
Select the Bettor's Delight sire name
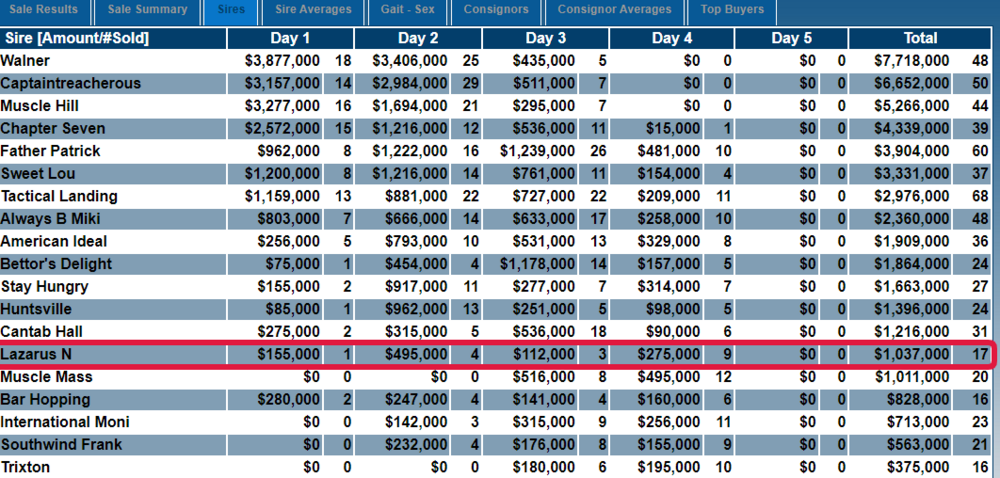click(x=56, y=264)
